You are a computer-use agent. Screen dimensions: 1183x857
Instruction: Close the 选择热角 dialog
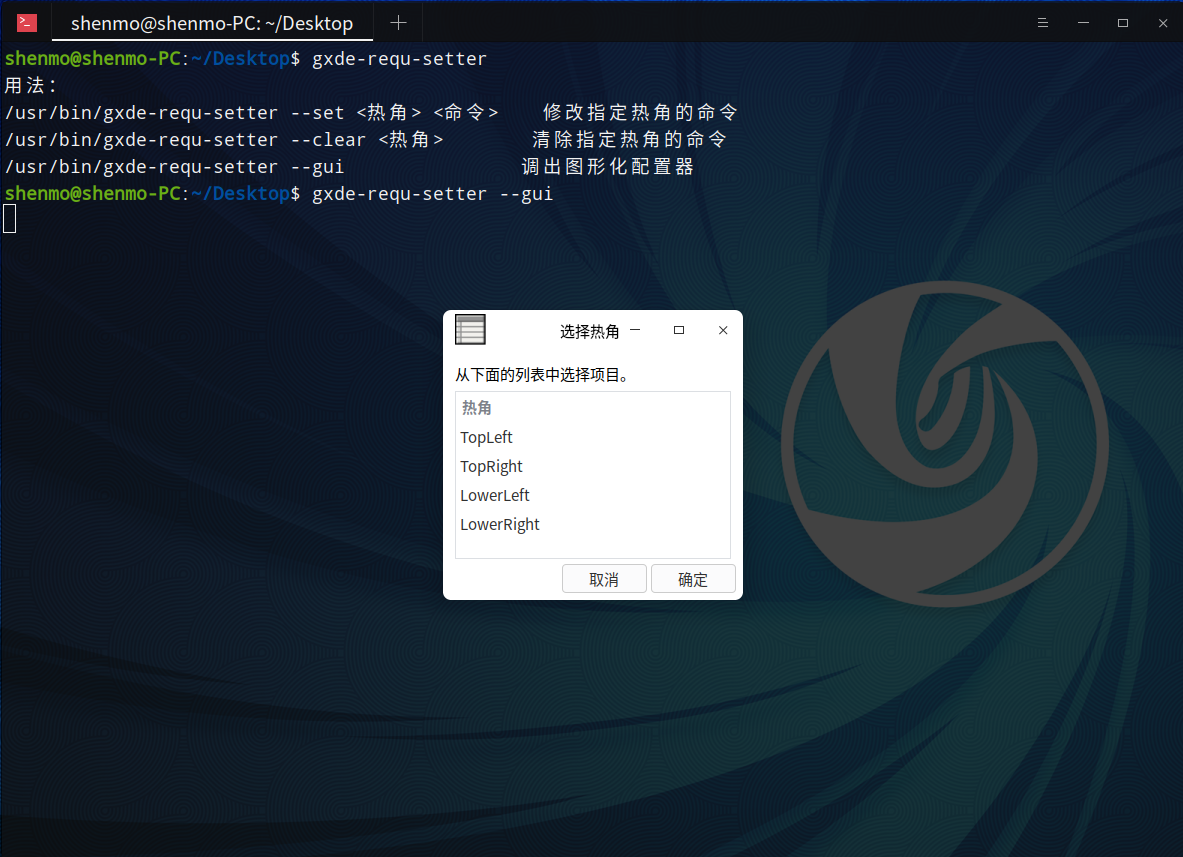(x=723, y=330)
